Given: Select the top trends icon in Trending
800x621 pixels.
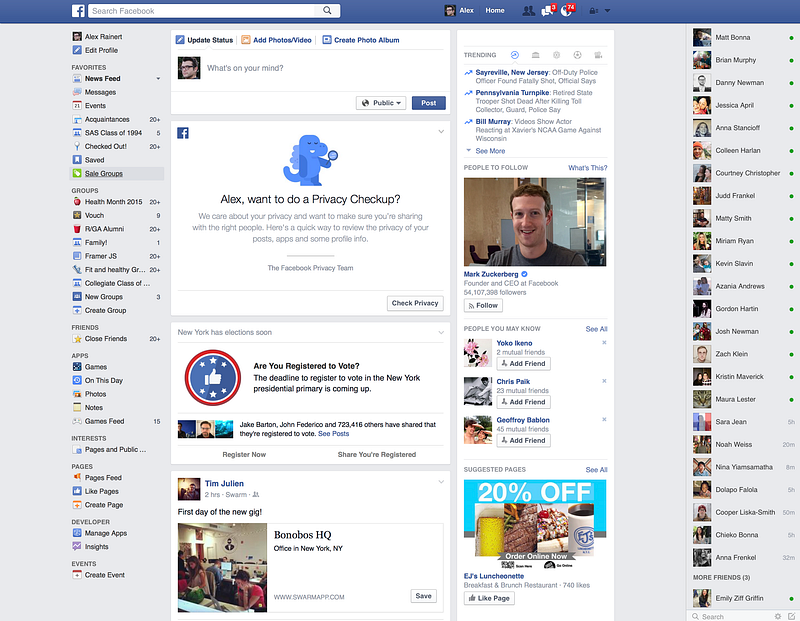Looking at the screenshot, I should click(x=514, y=55).
